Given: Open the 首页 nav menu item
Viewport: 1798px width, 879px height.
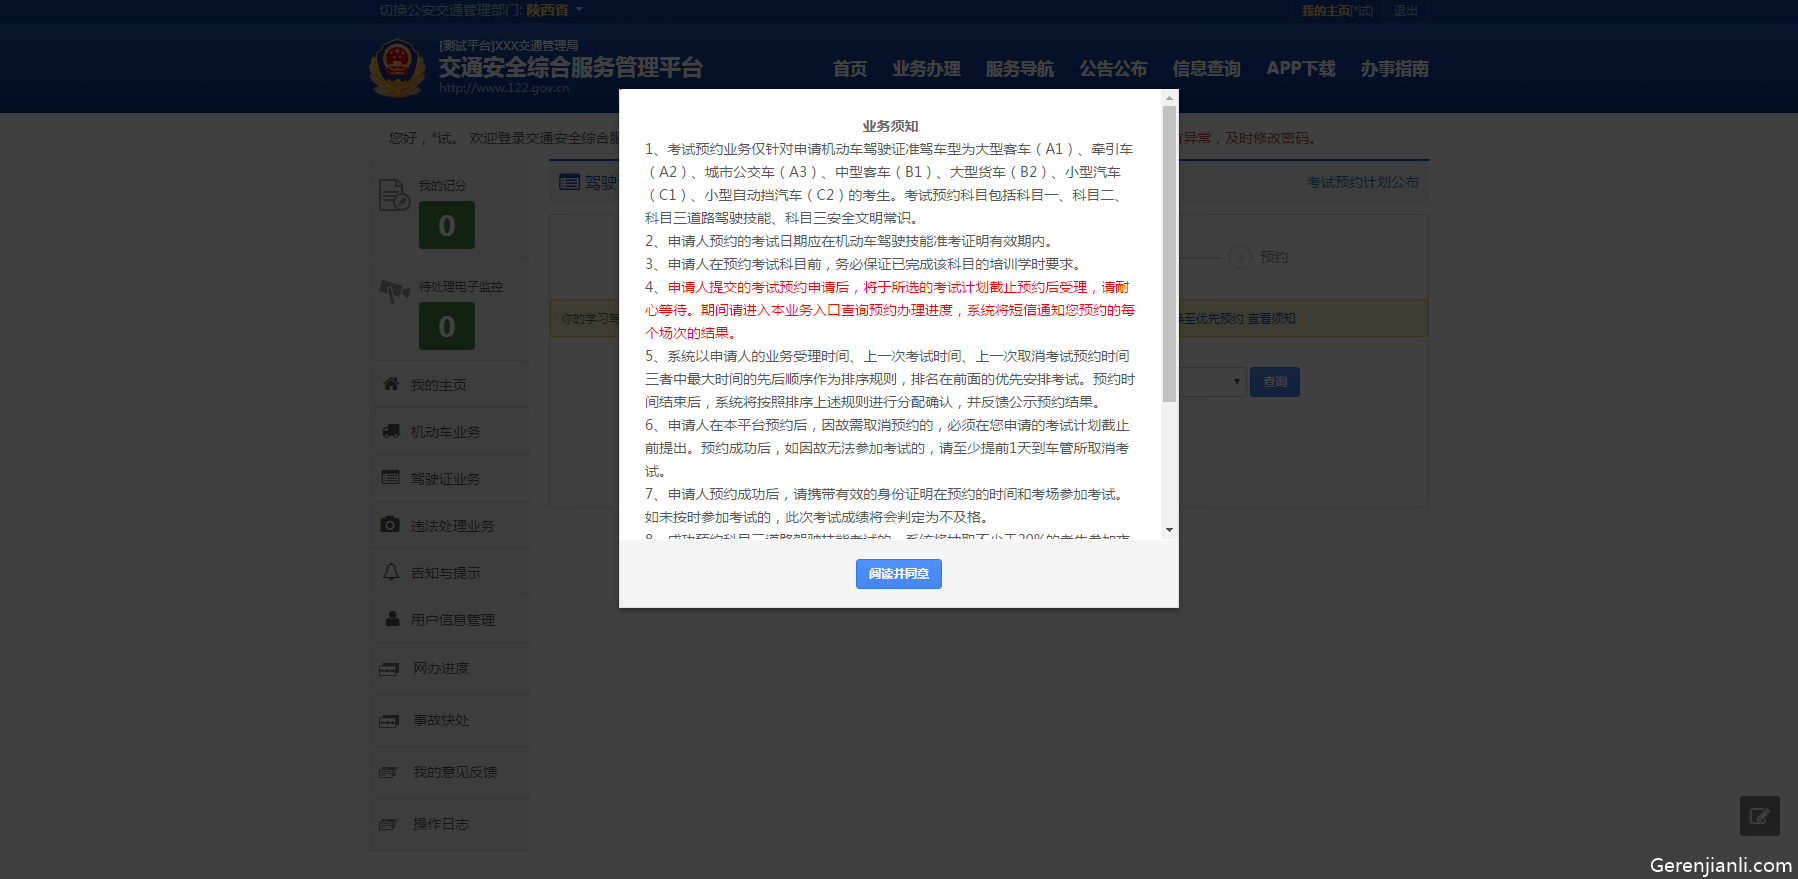Looking at the screenshot, I should coord(849,69).
